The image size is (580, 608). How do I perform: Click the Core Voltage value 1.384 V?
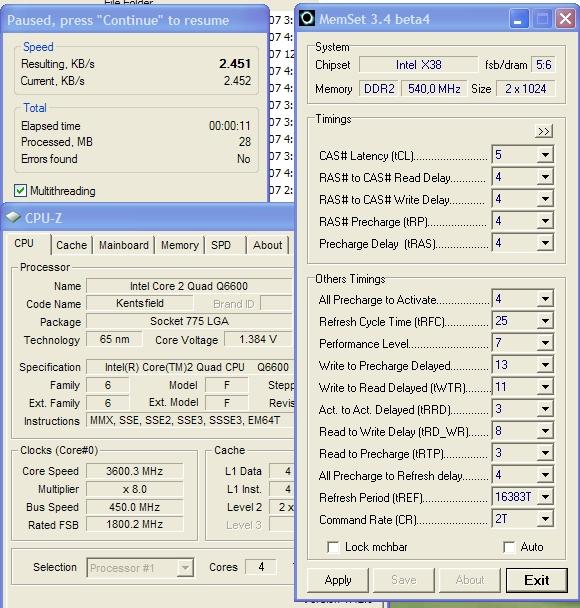tap(258, 340)
